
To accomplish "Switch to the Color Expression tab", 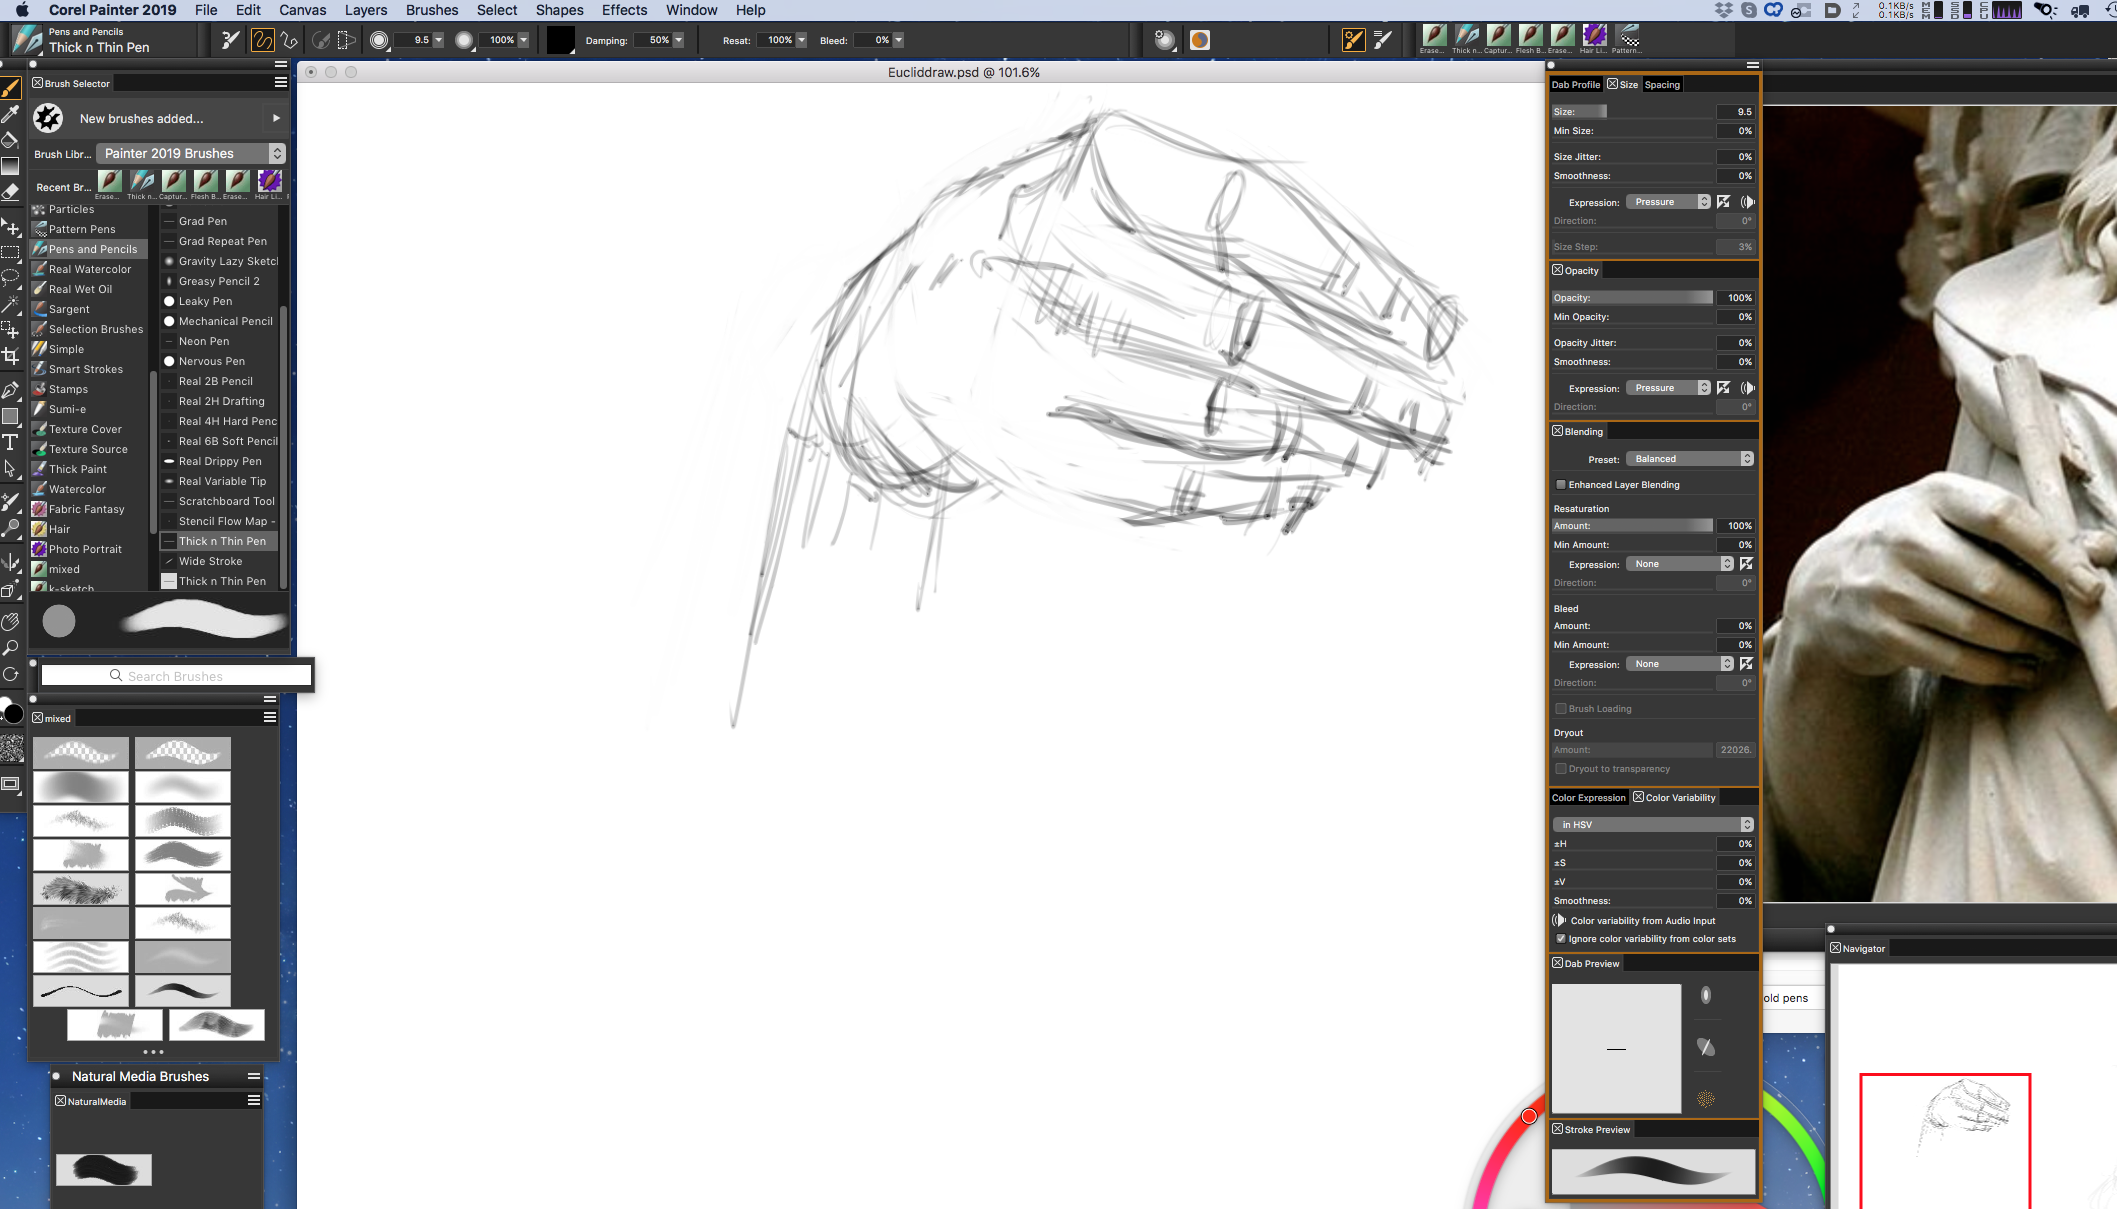I will (1589, 798).
